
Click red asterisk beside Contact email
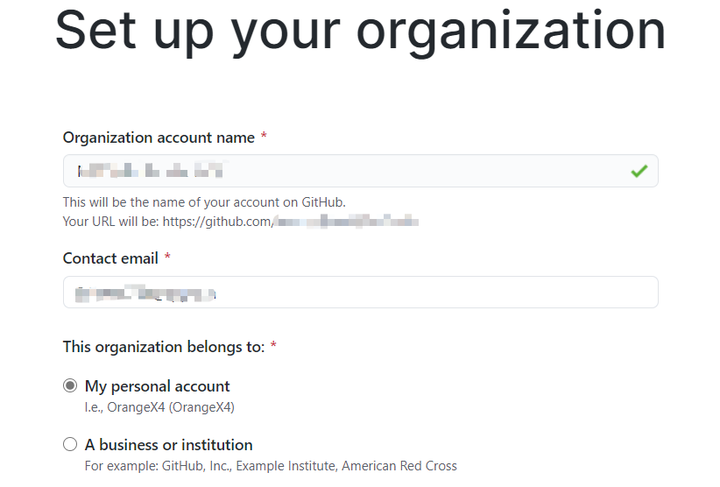coord(168,256)
